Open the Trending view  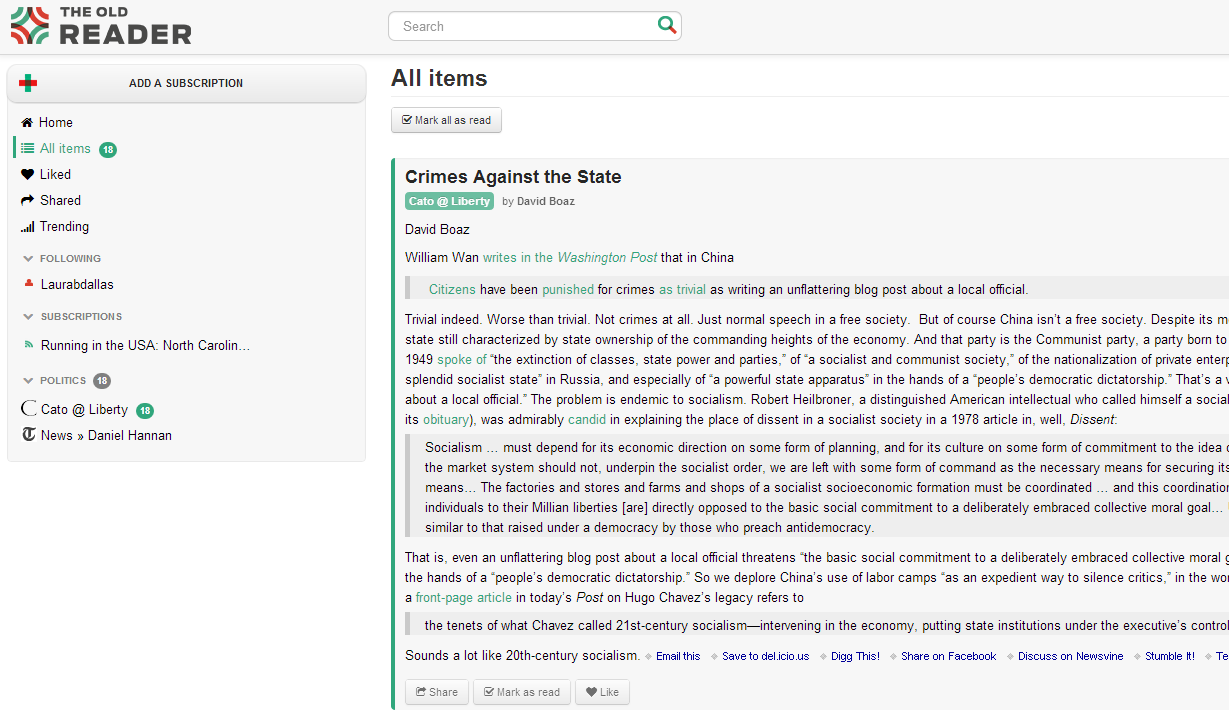click(x=64, y=227)
